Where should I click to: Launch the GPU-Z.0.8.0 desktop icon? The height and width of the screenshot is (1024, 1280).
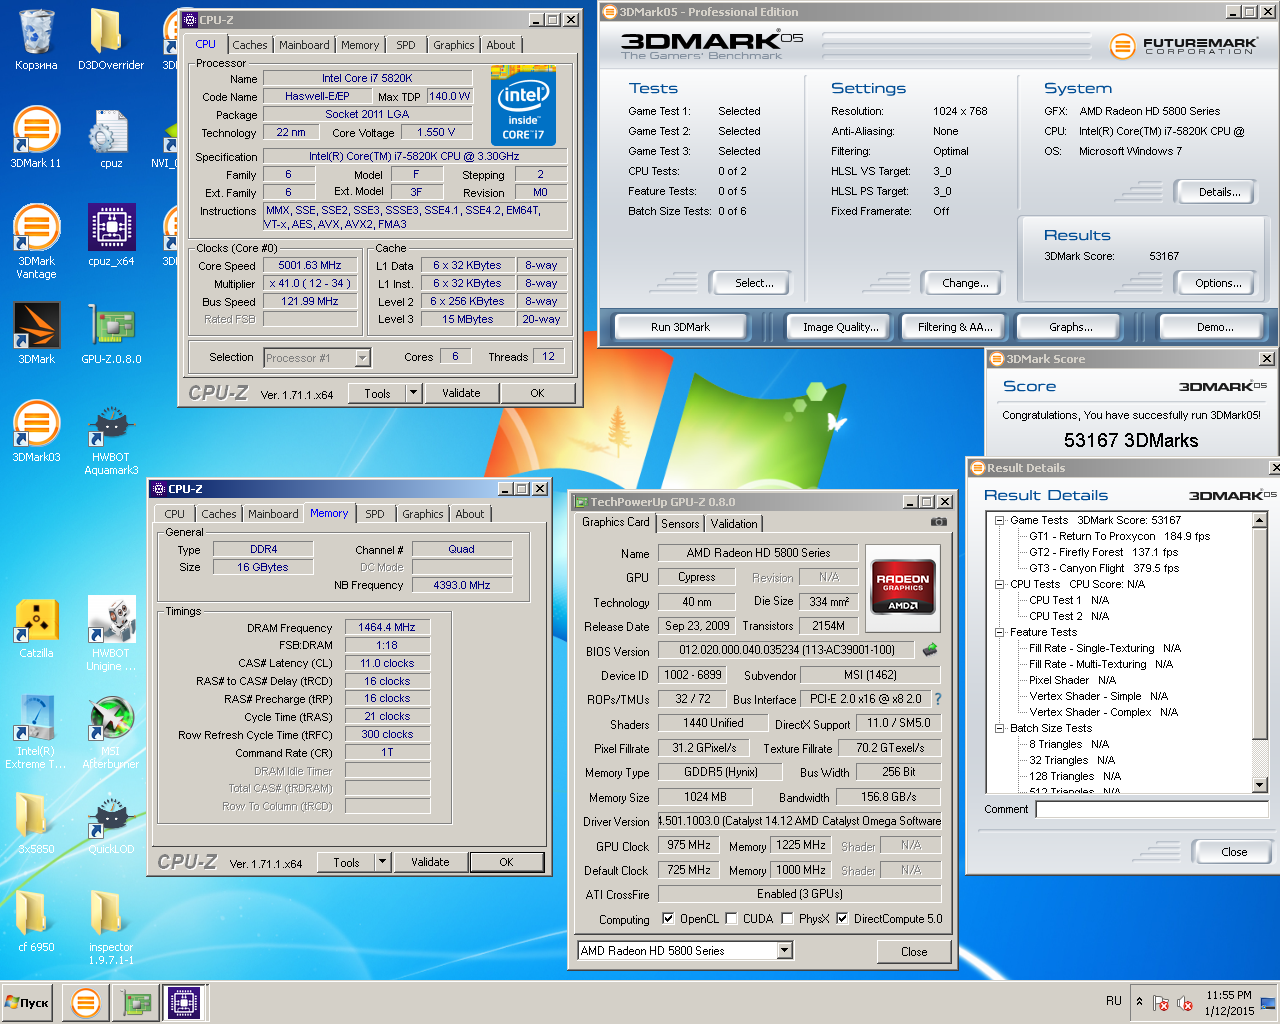(110, 333)
